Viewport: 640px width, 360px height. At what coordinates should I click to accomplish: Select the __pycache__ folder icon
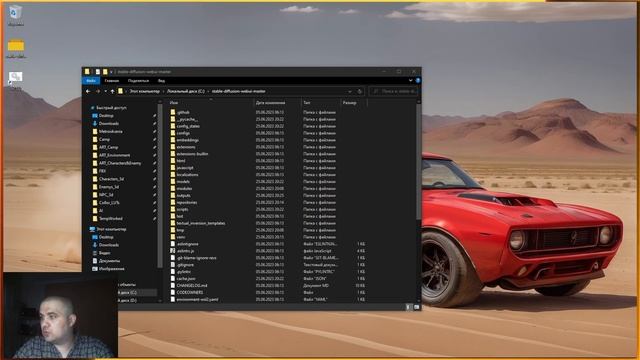click(x=173, y=119)
